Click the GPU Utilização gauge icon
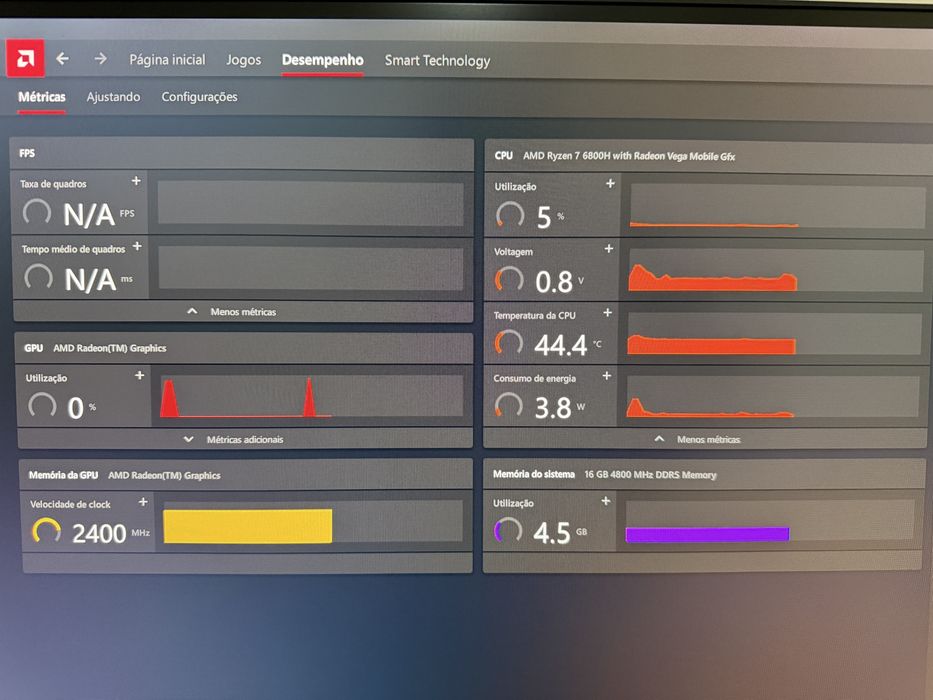 pos(43,406)
